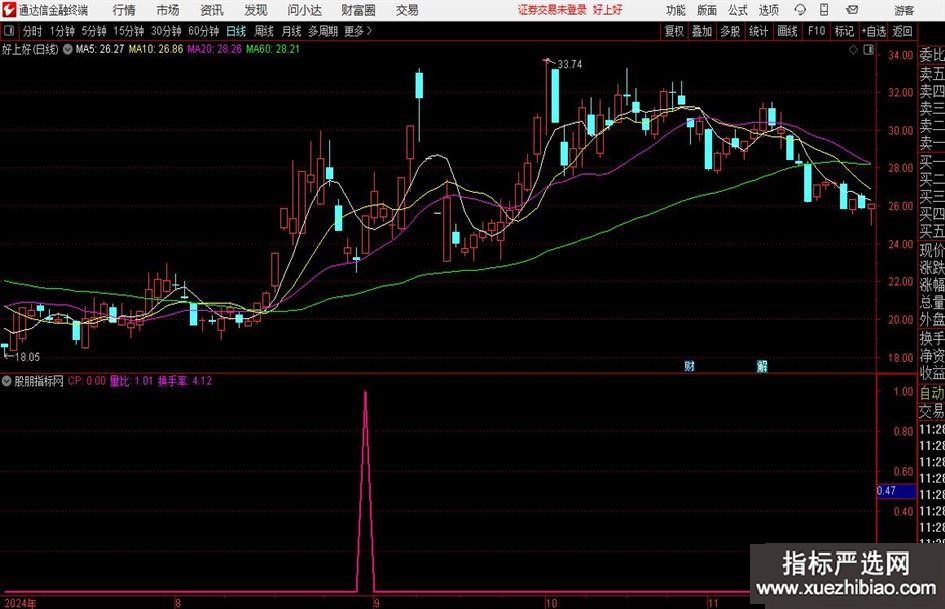This screenshot has height=609, width=945.
Task: Switch to the 5分钟 period tab
Action: point(93,31)
